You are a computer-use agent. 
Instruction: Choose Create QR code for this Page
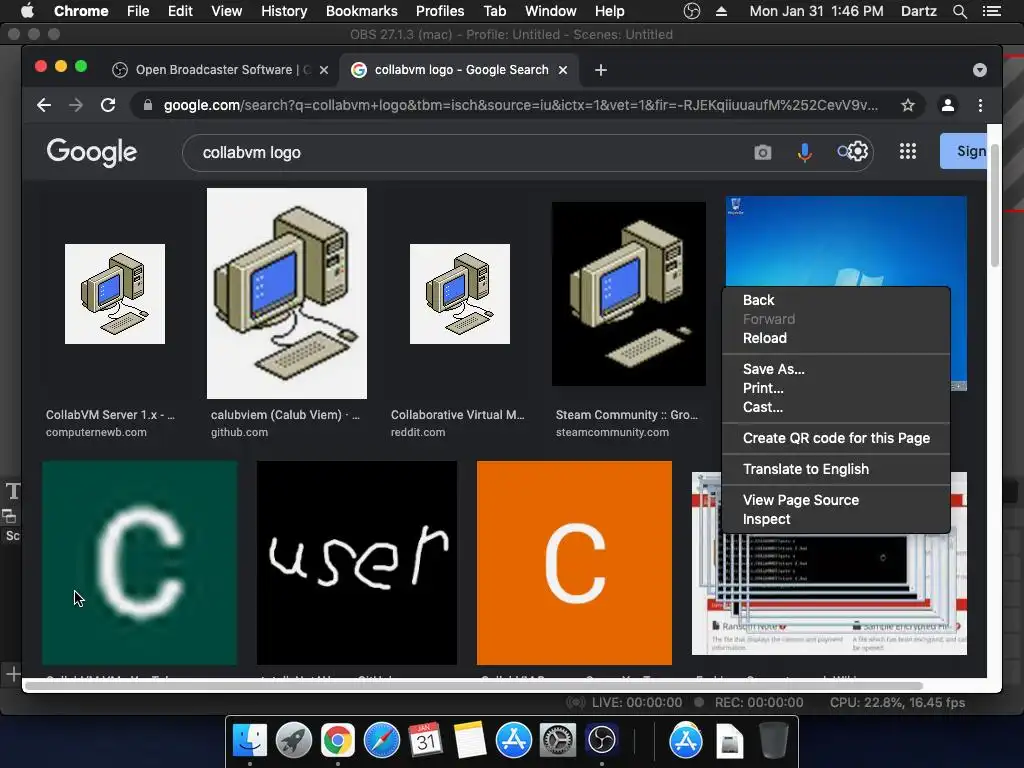point(836,438)
